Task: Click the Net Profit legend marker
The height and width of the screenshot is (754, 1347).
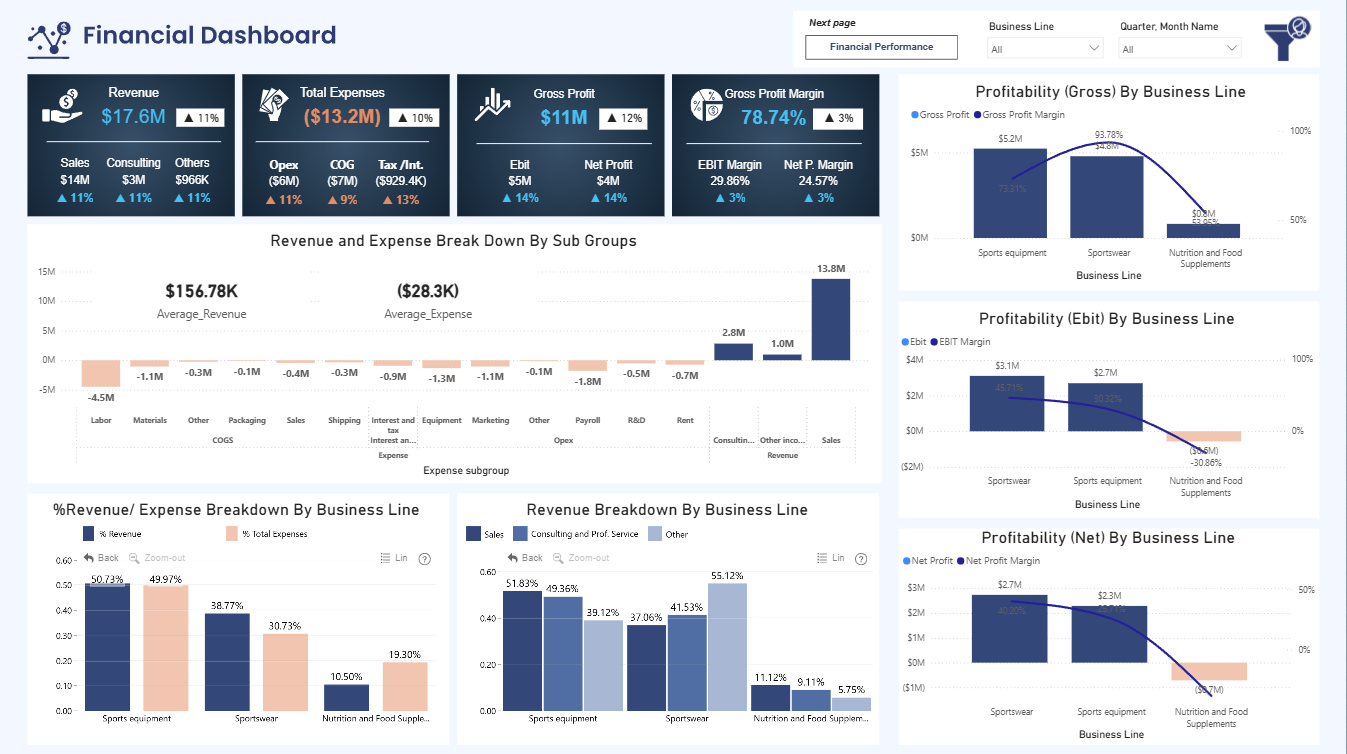Action: point(906,561)
